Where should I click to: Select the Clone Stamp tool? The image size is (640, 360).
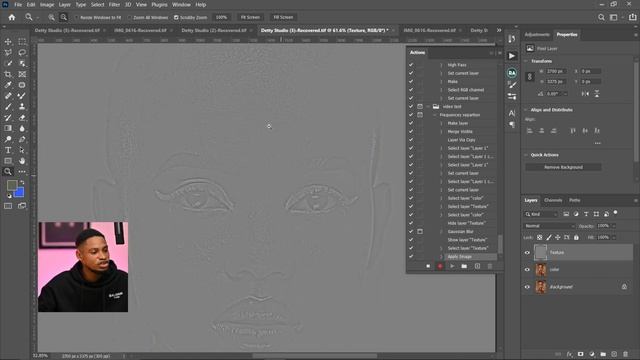pos(22,107)
